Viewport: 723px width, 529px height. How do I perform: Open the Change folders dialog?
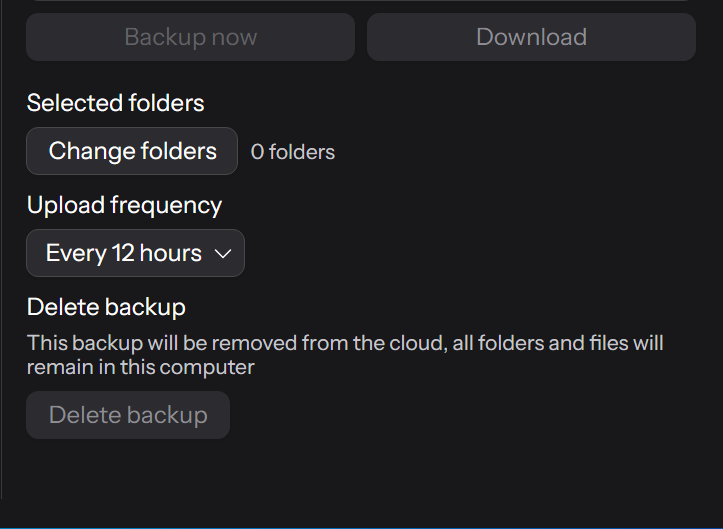click(x=132, y=152)
